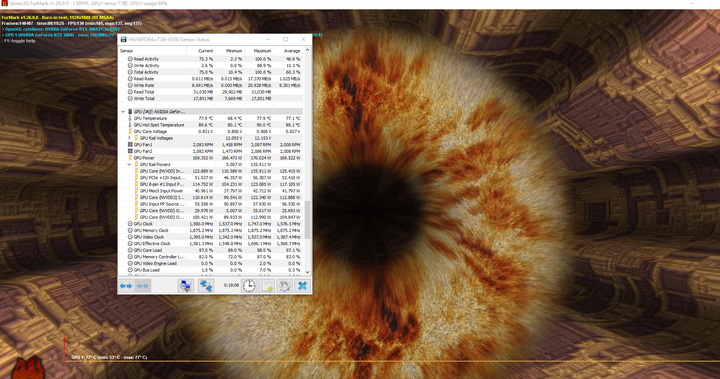Viewport: 720px width, 379px height.
Task: Select the GPU Input PP Source row
Action: pos(211,204)
